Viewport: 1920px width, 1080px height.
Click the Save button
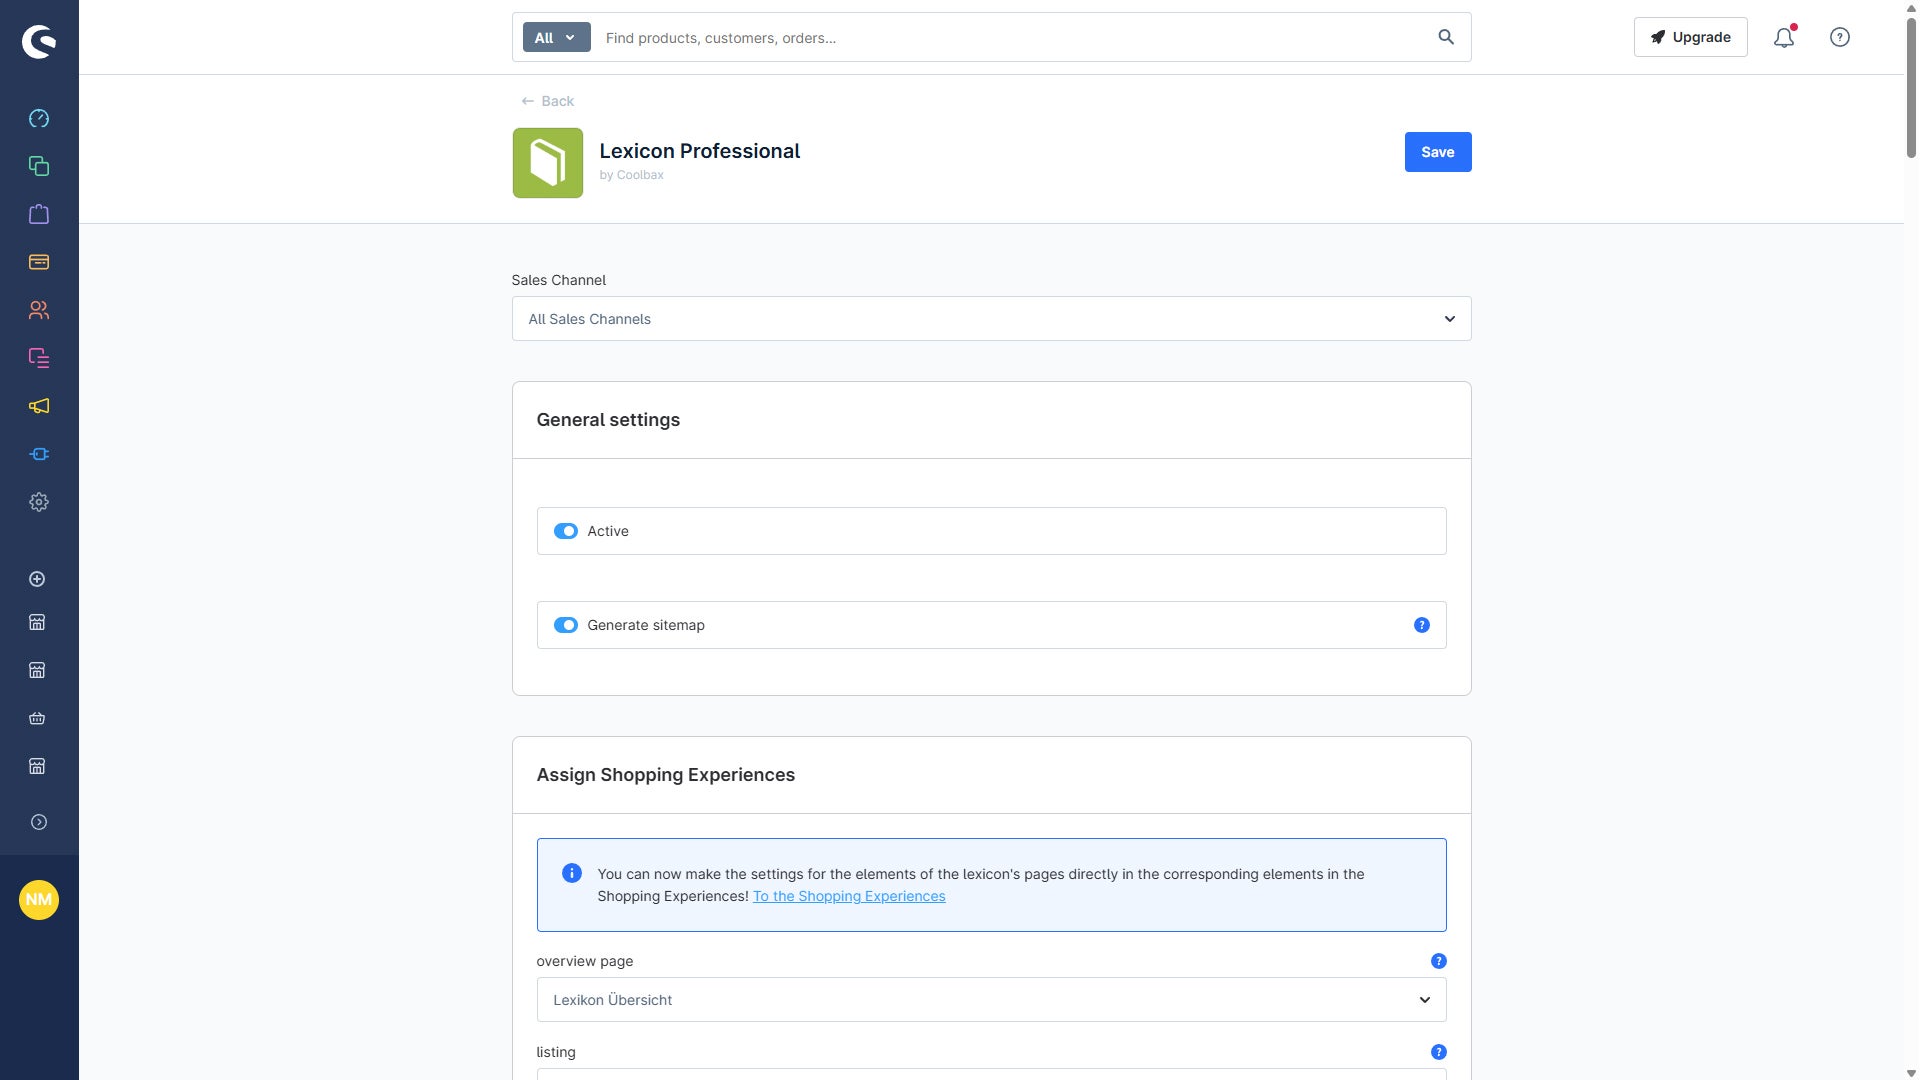1438,152
